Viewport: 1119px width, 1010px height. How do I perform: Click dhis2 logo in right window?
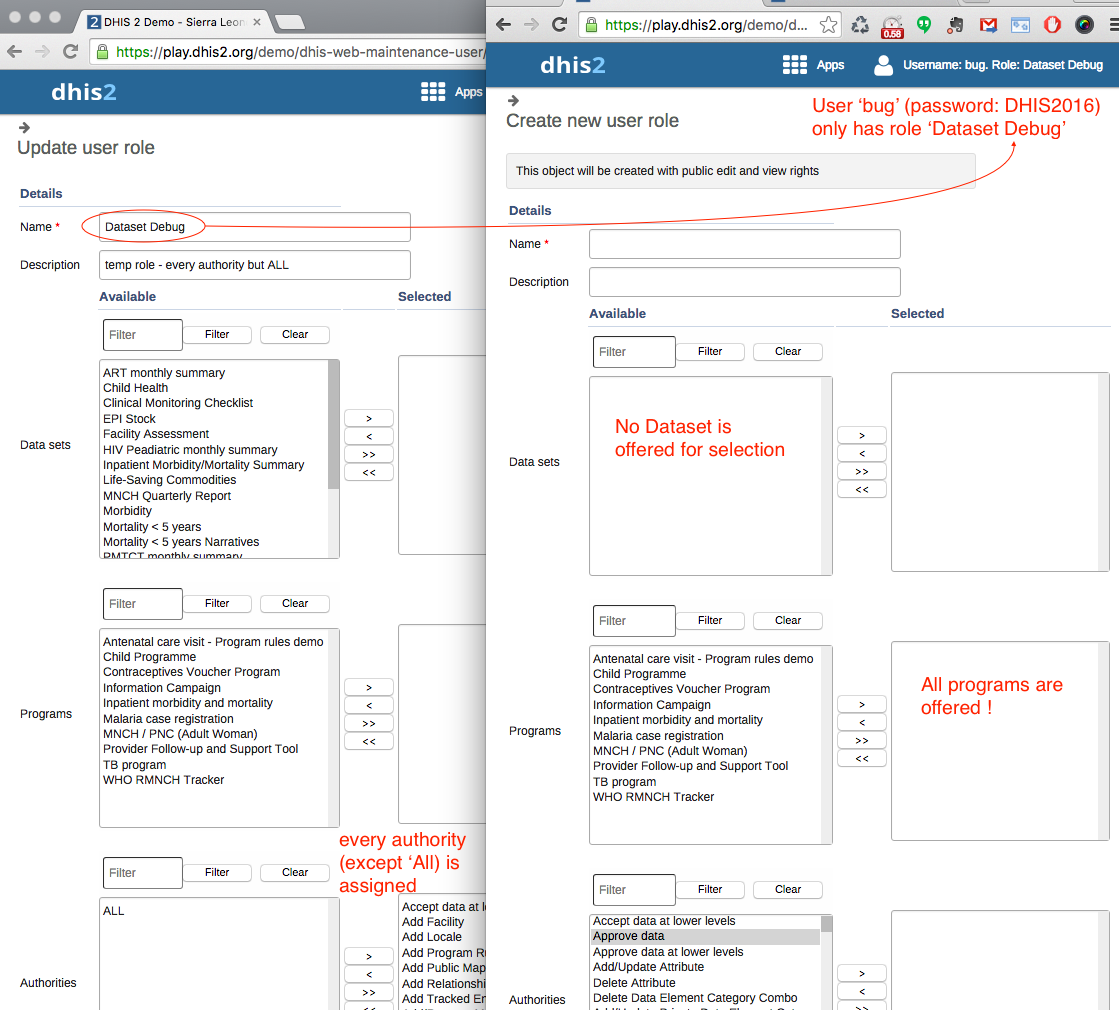pyautogui.click(x=573, y=65)
